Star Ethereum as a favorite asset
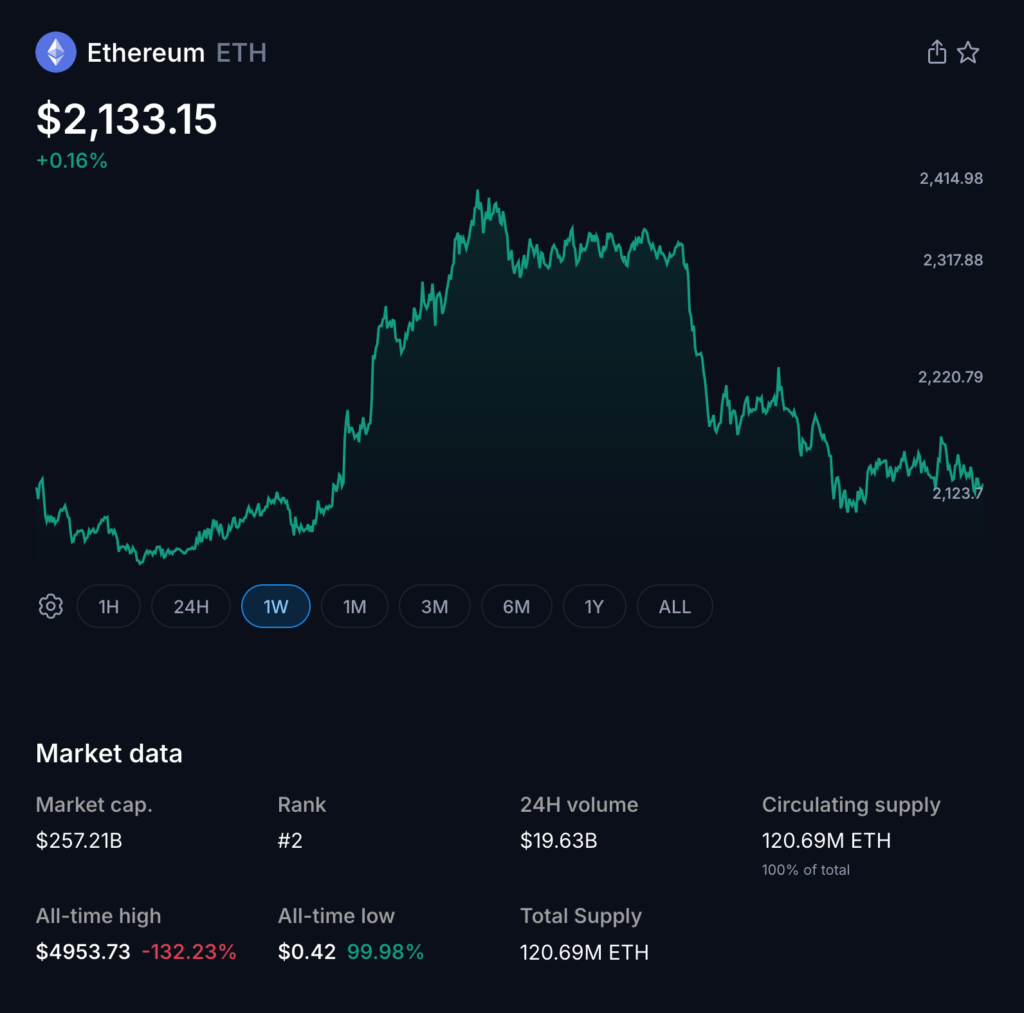Screen dimensions: 1024x1013 [968, 51]
